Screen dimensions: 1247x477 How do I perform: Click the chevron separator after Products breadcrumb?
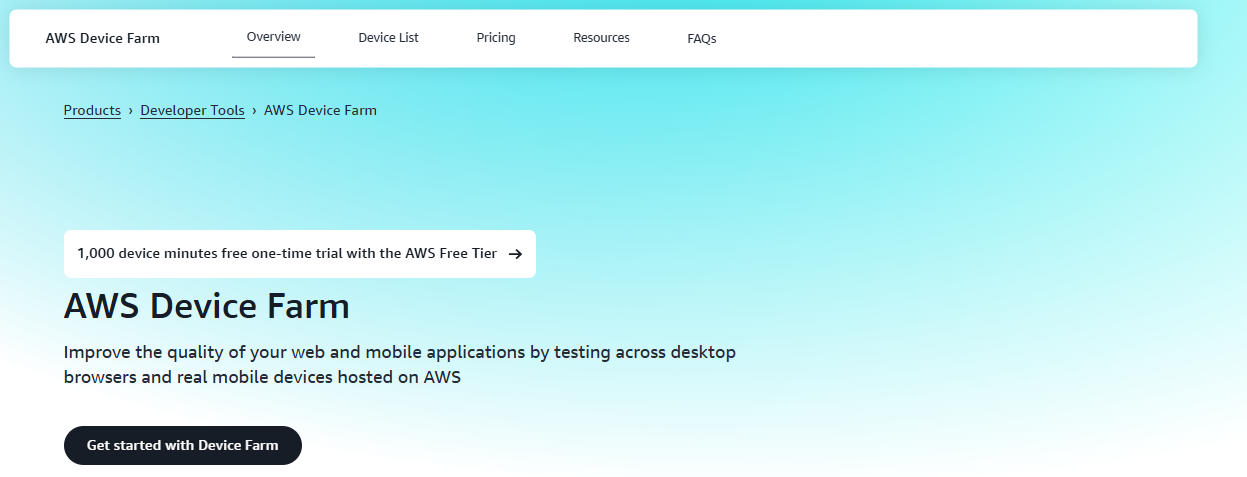(x=131, y=111)
